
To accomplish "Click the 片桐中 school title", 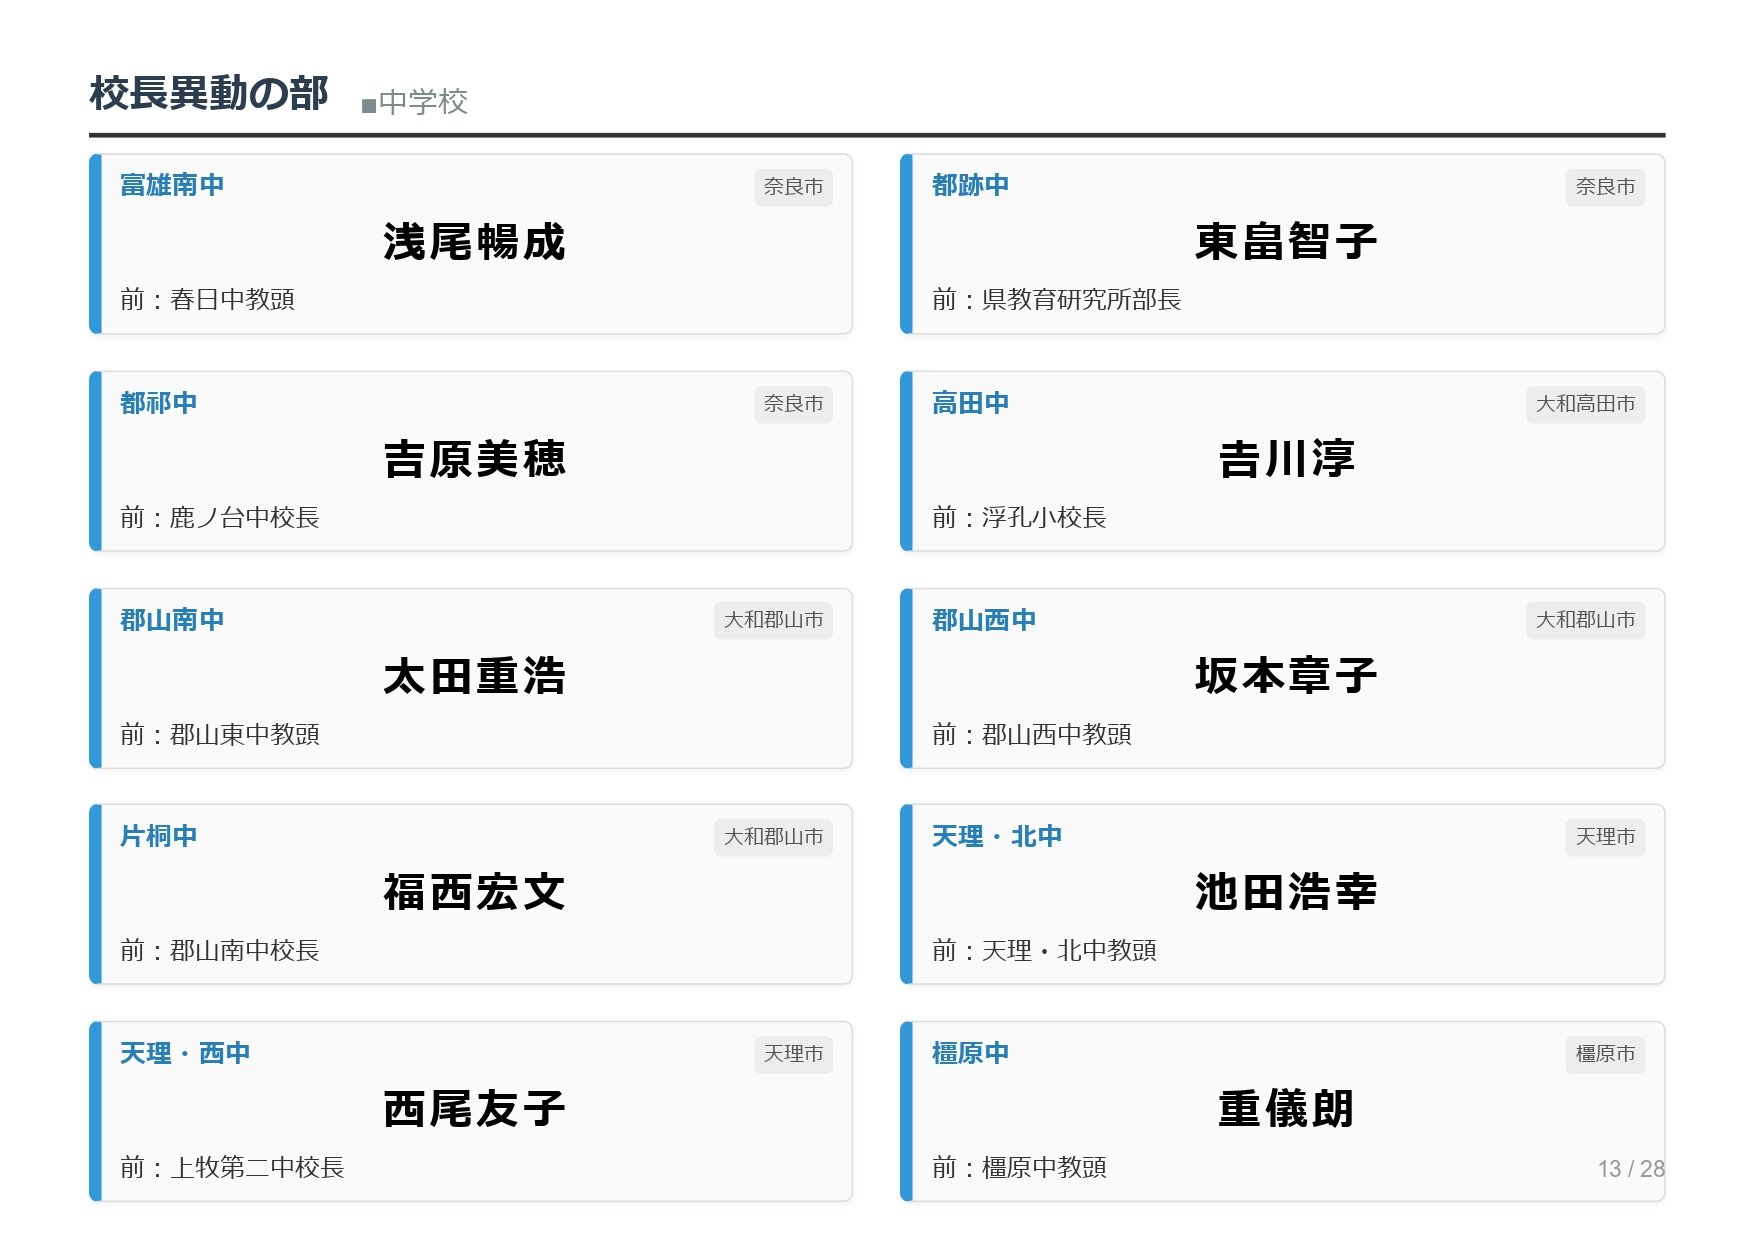I will click(x=158, y=836).
